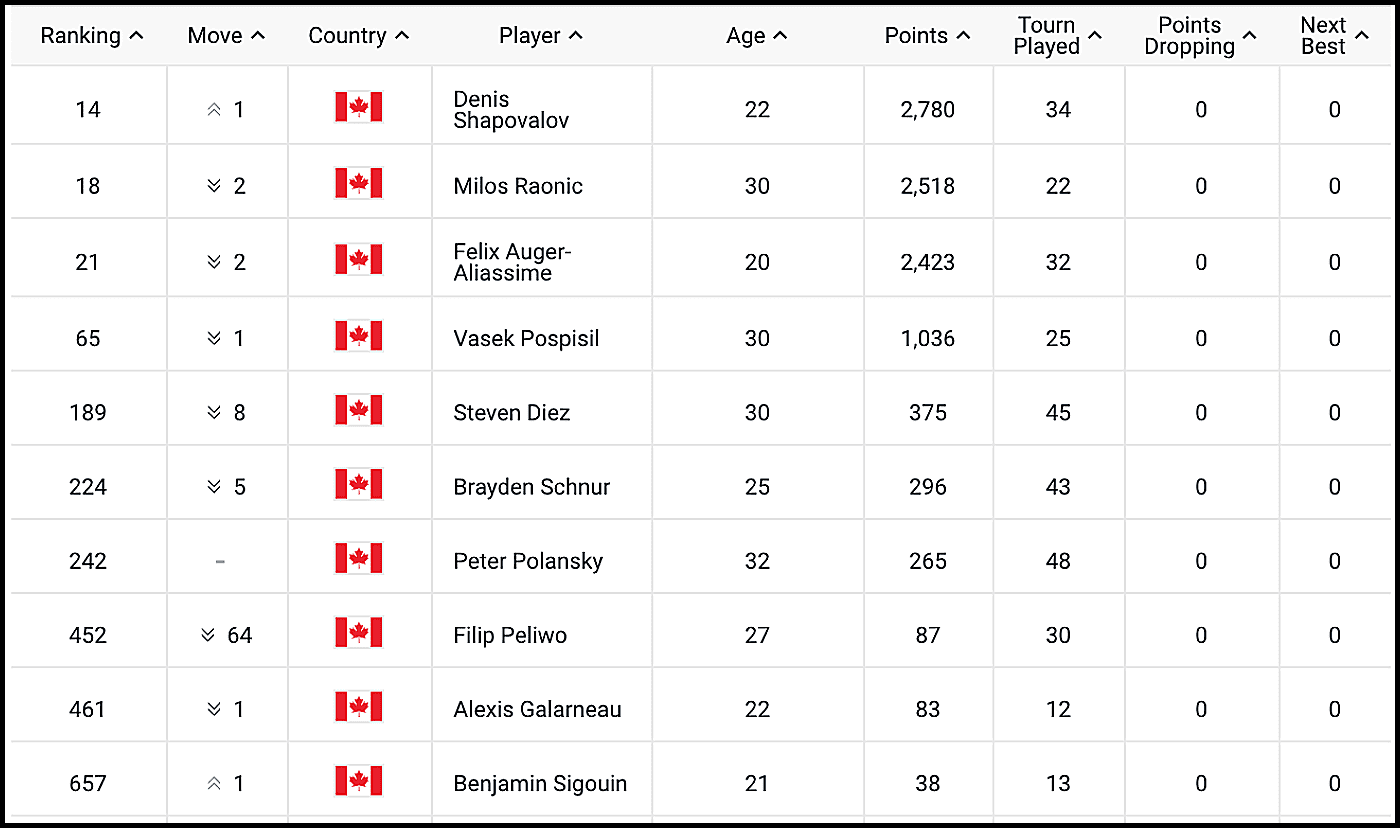
Task: Sort the table by Points column
Action: tap(927, 35)
